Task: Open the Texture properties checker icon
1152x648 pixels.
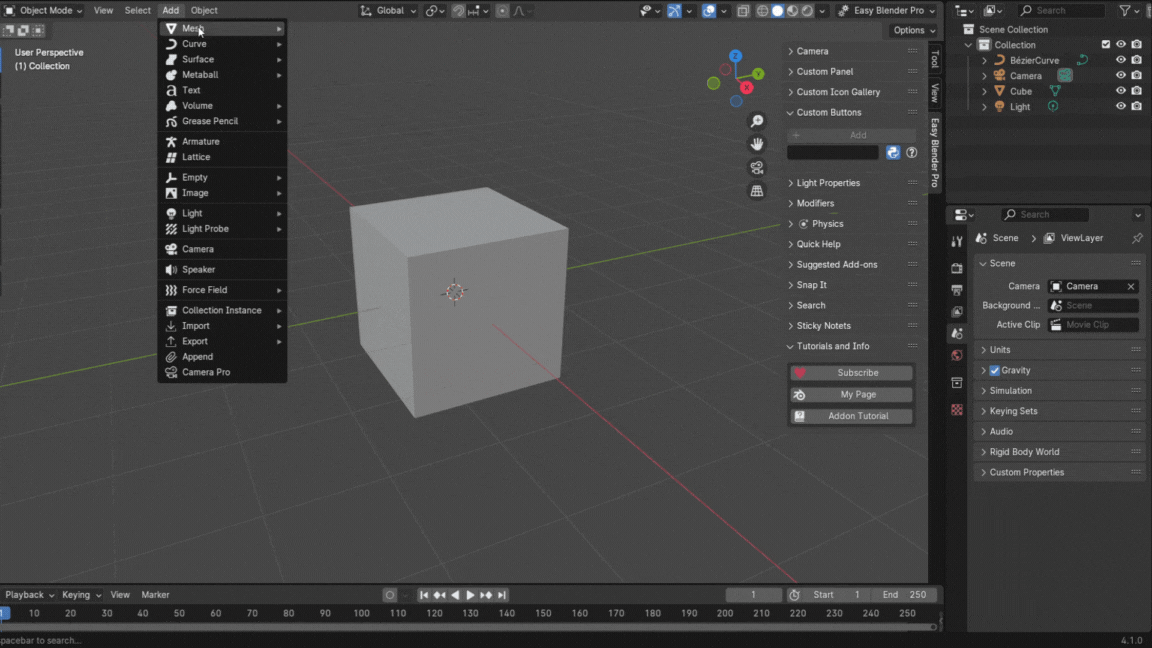Action: pos(957,410)
